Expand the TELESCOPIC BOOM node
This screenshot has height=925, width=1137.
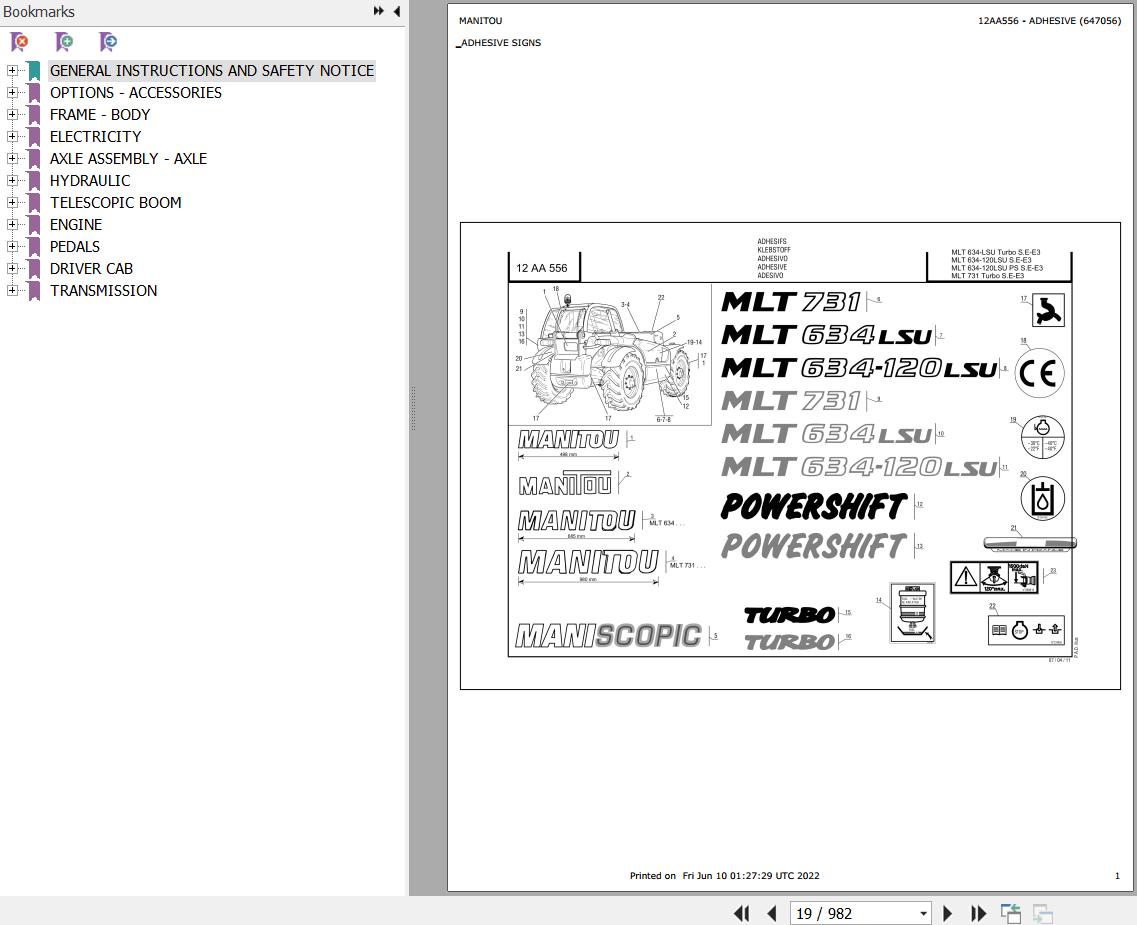pyautogui.click(x=12, y=203)
